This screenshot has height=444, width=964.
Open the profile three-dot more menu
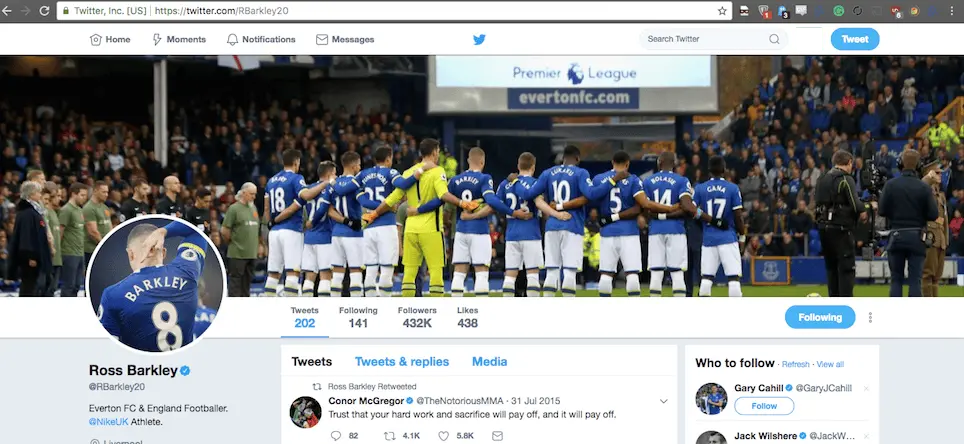click(870, 318)
